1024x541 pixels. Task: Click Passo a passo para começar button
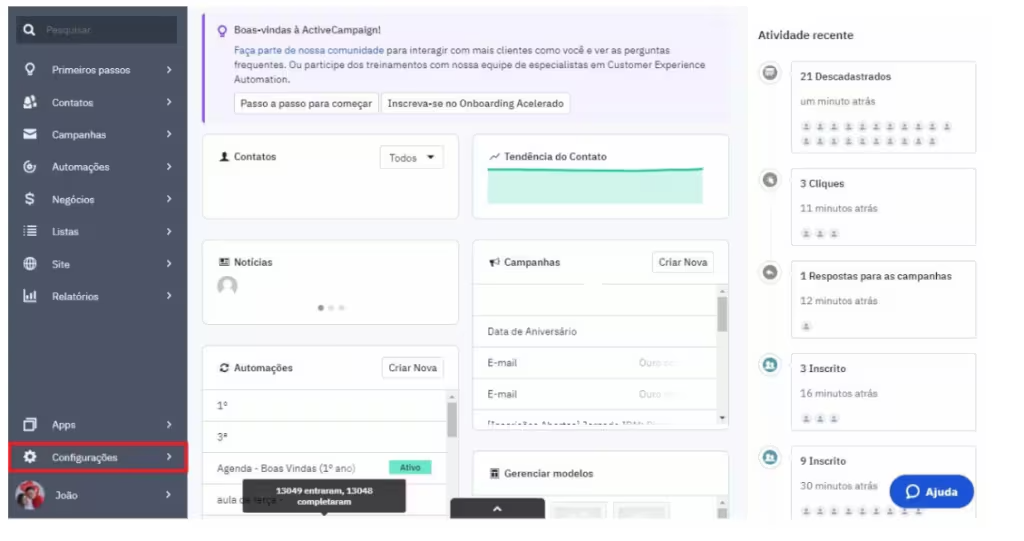(306, 103)
